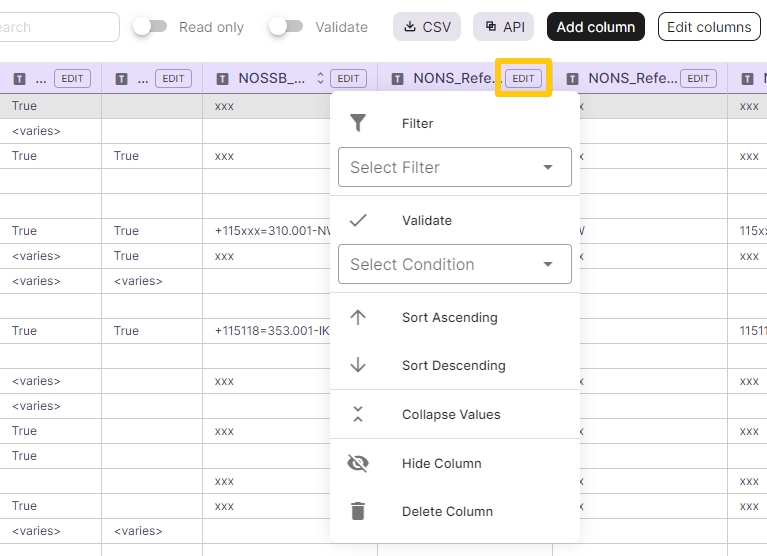Screen dimensions: 767x556
Task: Click the sort arrows icon in NOSSB header
Action: point(320,78)
